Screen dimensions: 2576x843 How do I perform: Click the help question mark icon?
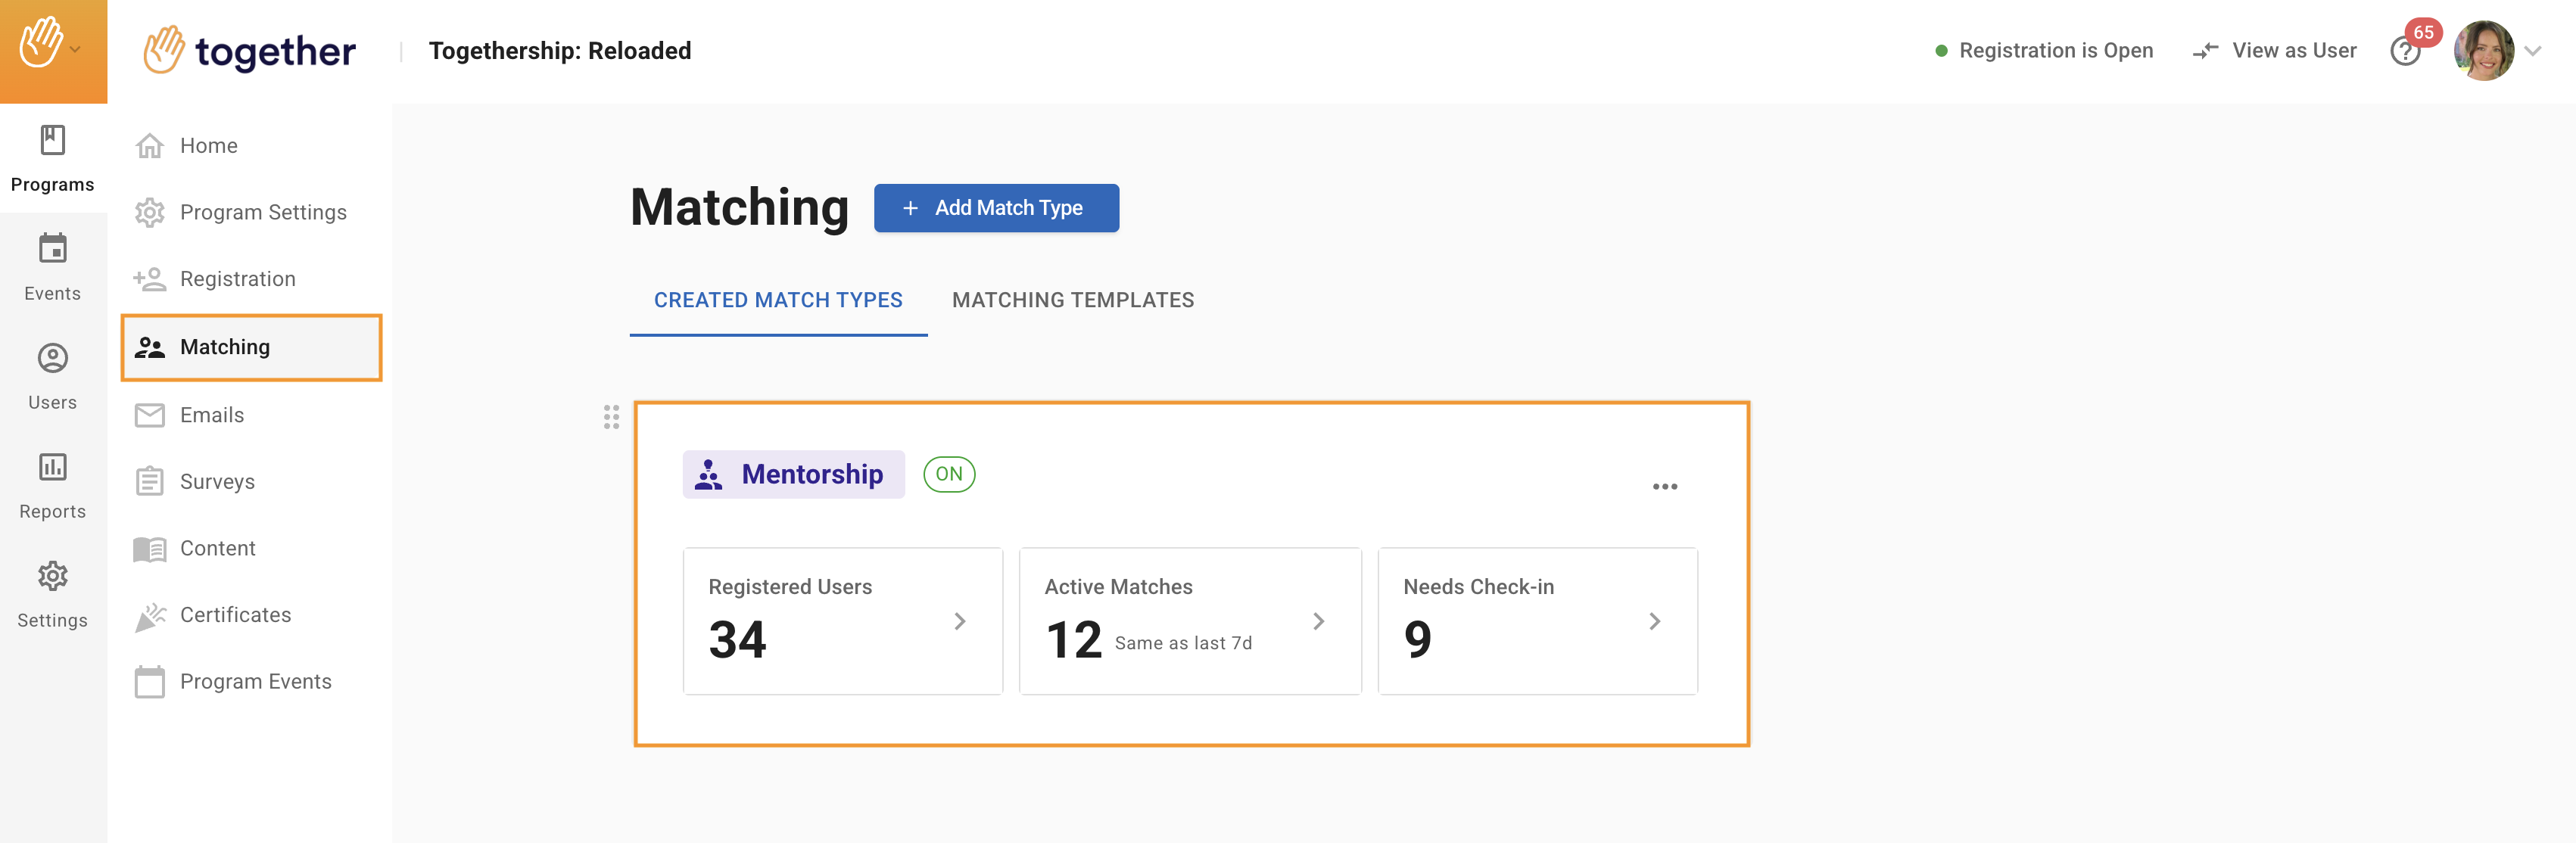click(x=2404, y=51)
